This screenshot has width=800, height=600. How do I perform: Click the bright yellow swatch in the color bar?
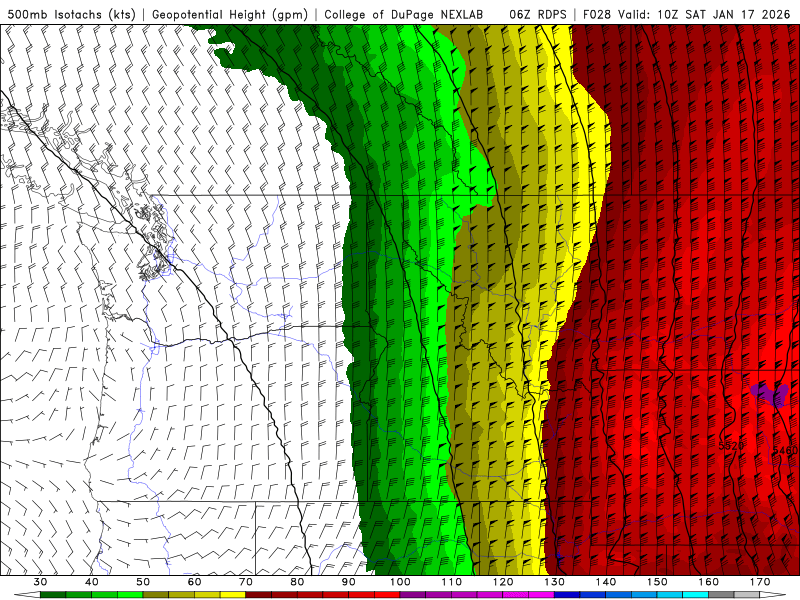(x=233, y=595)
